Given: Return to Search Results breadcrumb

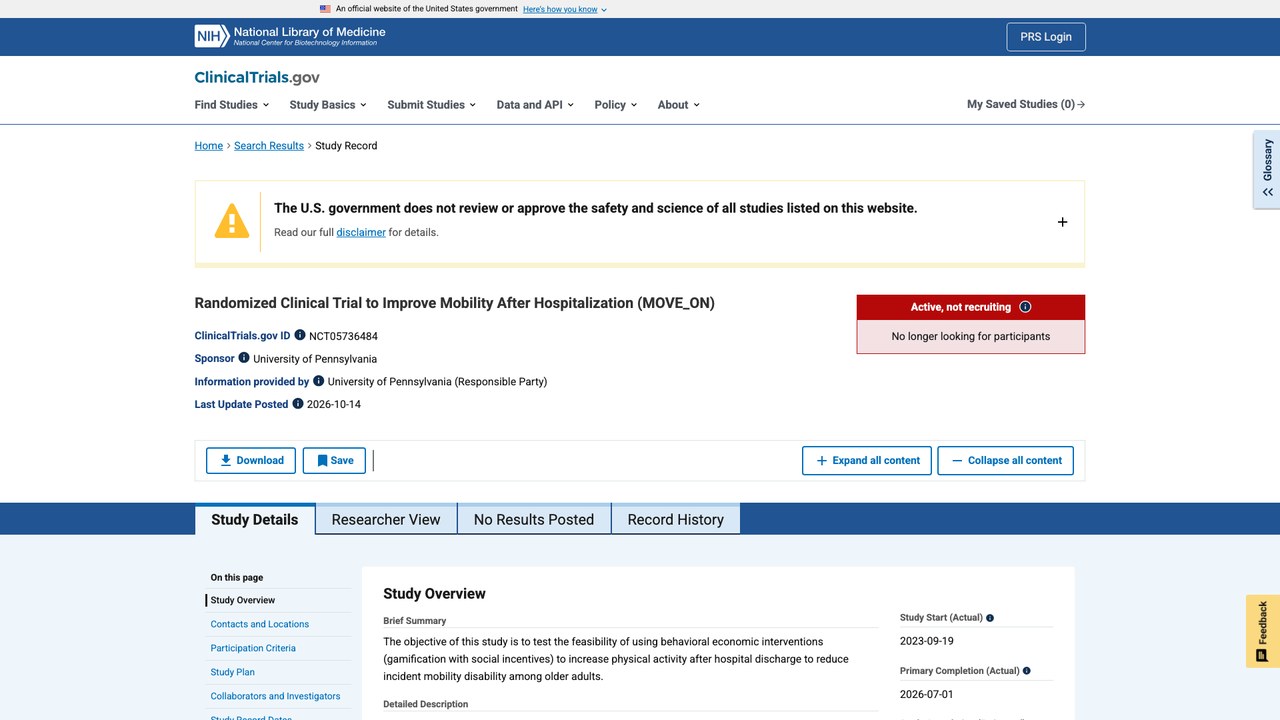Looking at the screenshot, I should click(x=269, y=146).
